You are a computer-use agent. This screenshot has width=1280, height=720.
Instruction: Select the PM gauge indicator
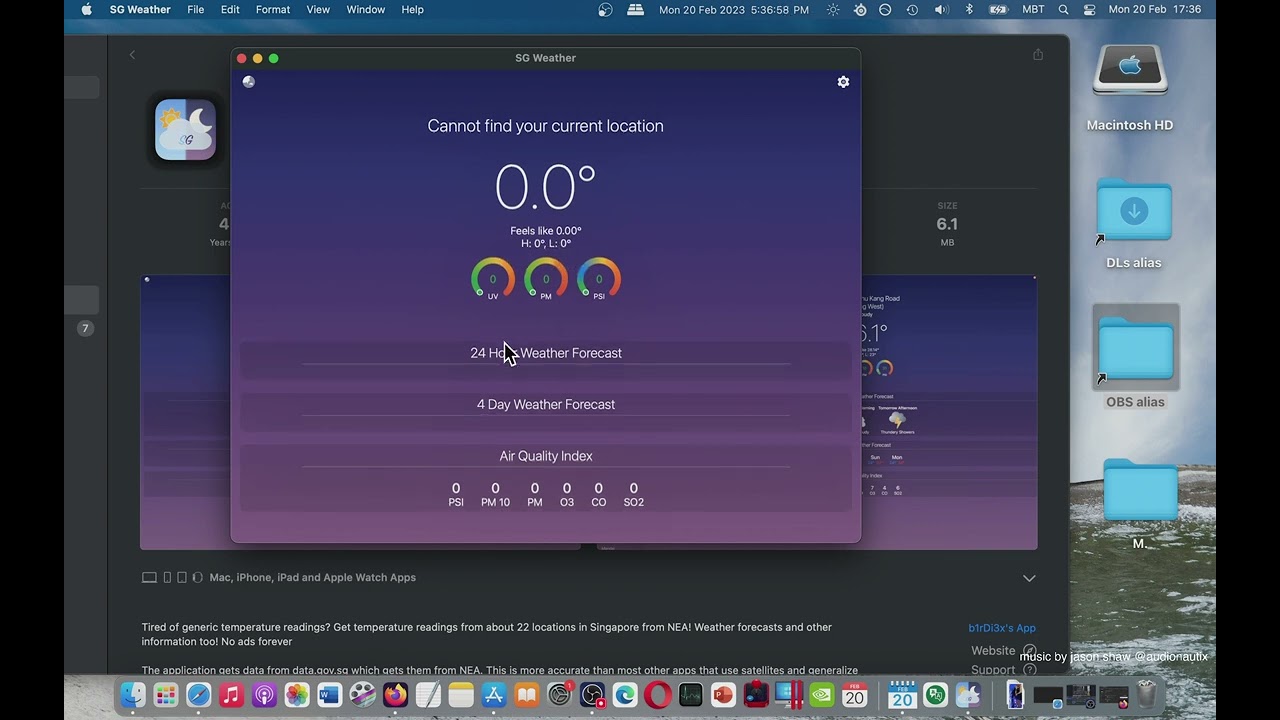[546, 279]
